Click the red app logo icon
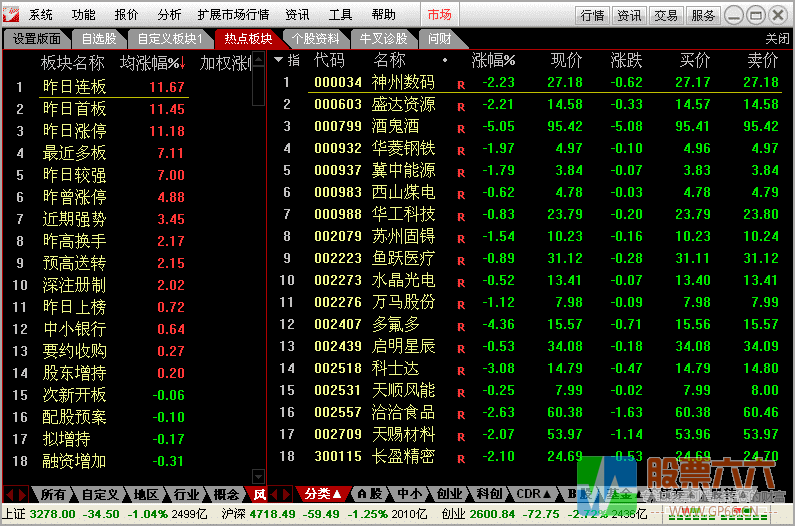The height and width of the screenshot is (526, 795). [x=11, y=15]
